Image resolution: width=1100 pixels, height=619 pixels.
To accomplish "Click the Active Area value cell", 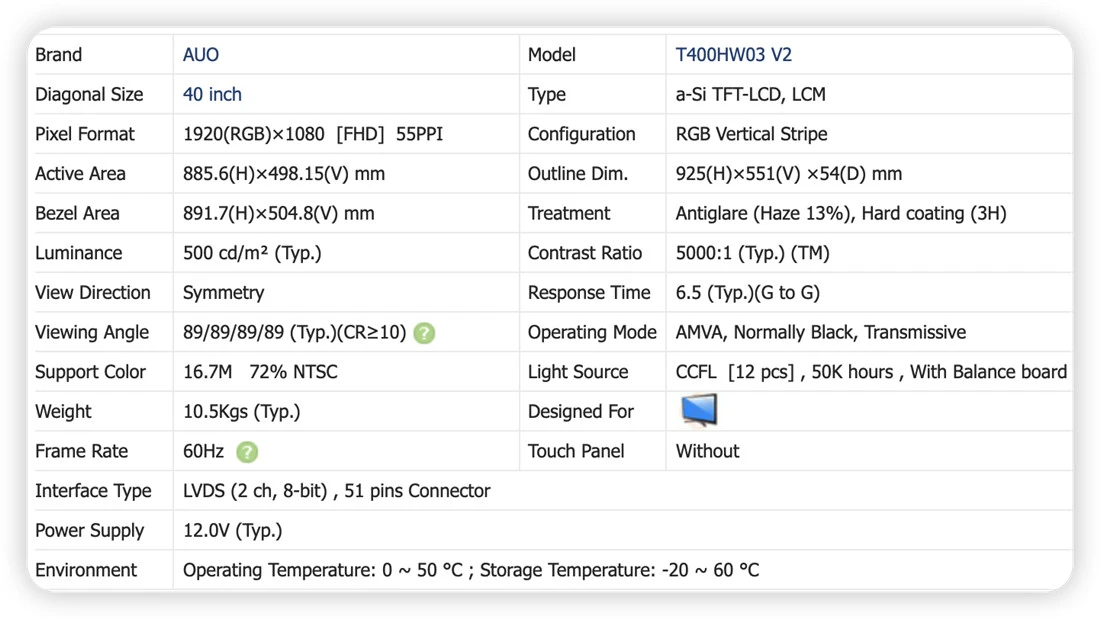I will [x=346, y=173].
